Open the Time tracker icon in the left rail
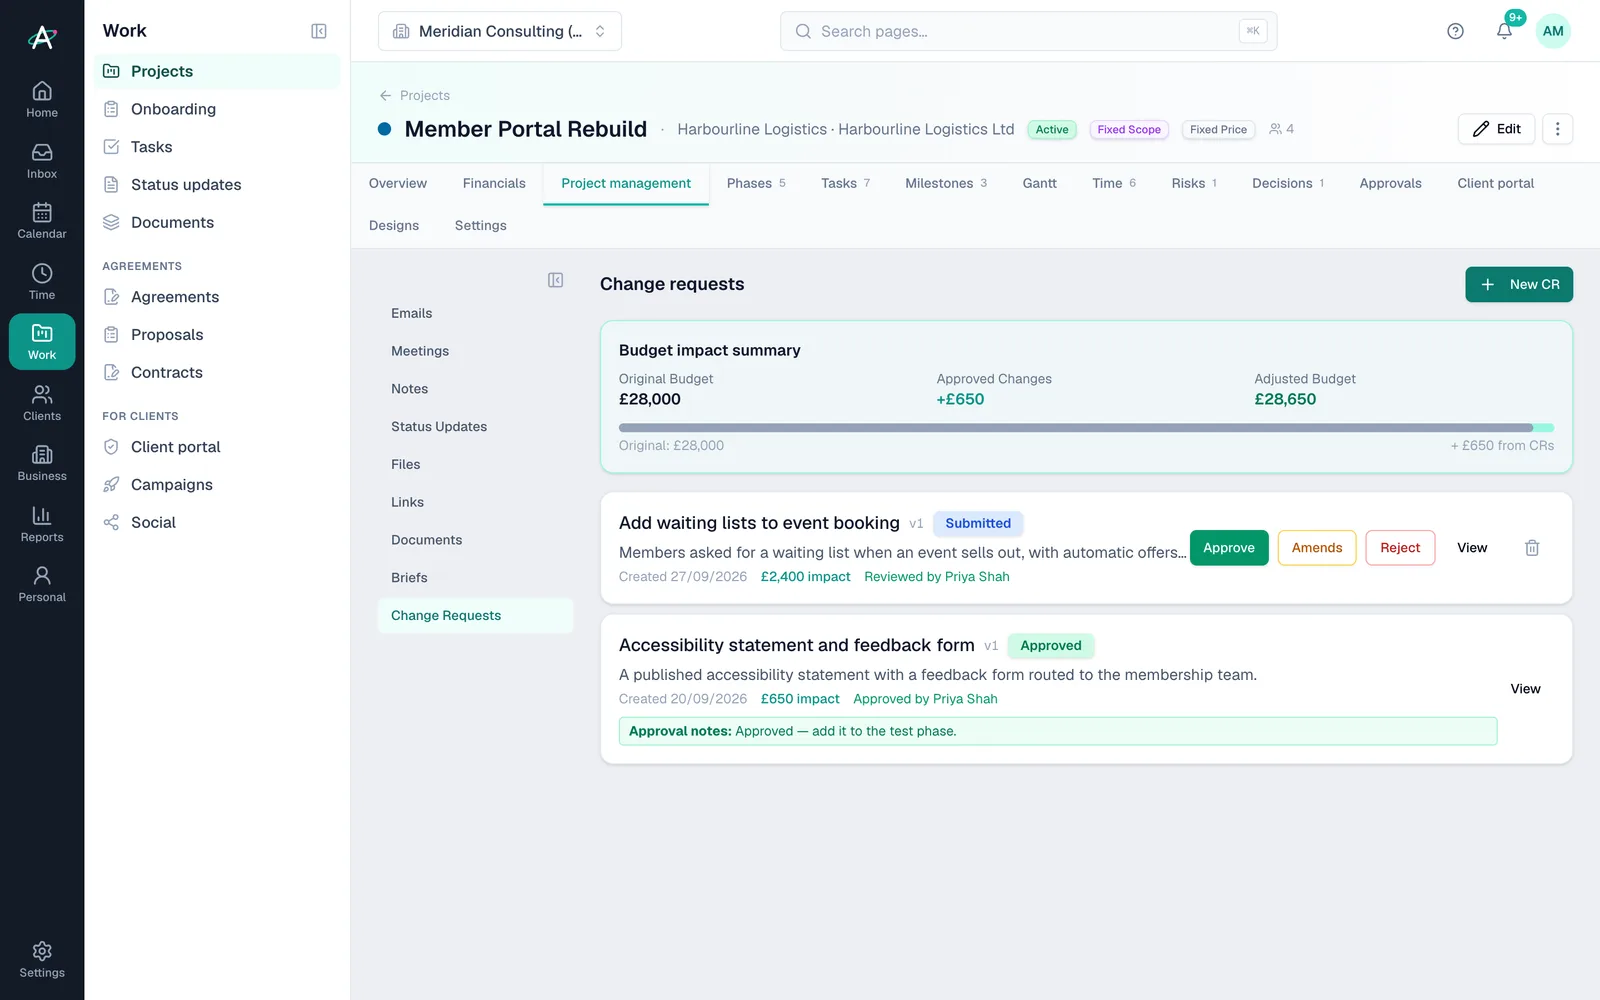1600x1000 pixels. (42, 282)
